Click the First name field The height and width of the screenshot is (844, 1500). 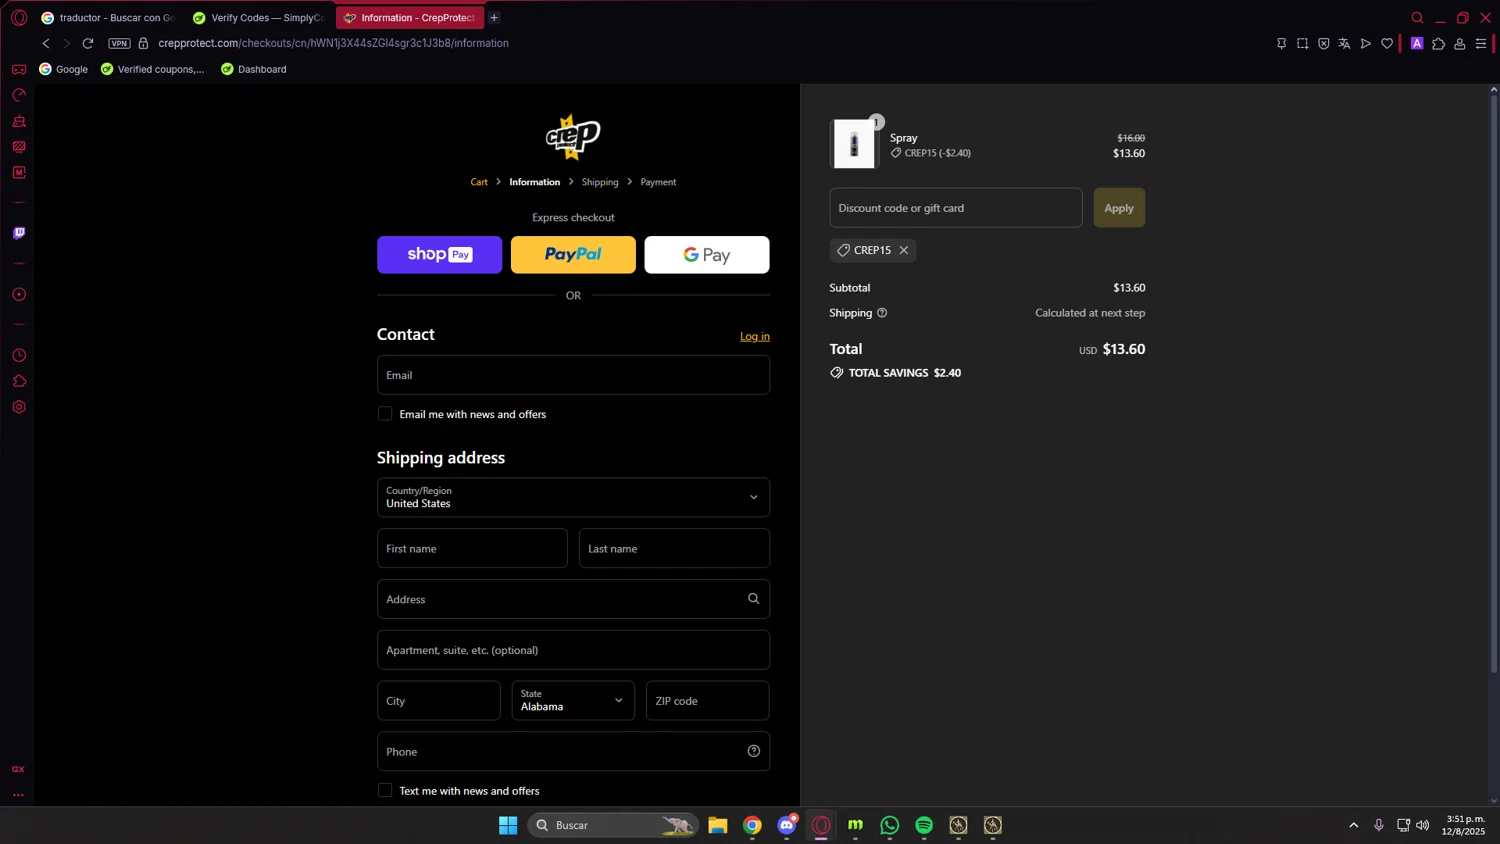point(472,548)
